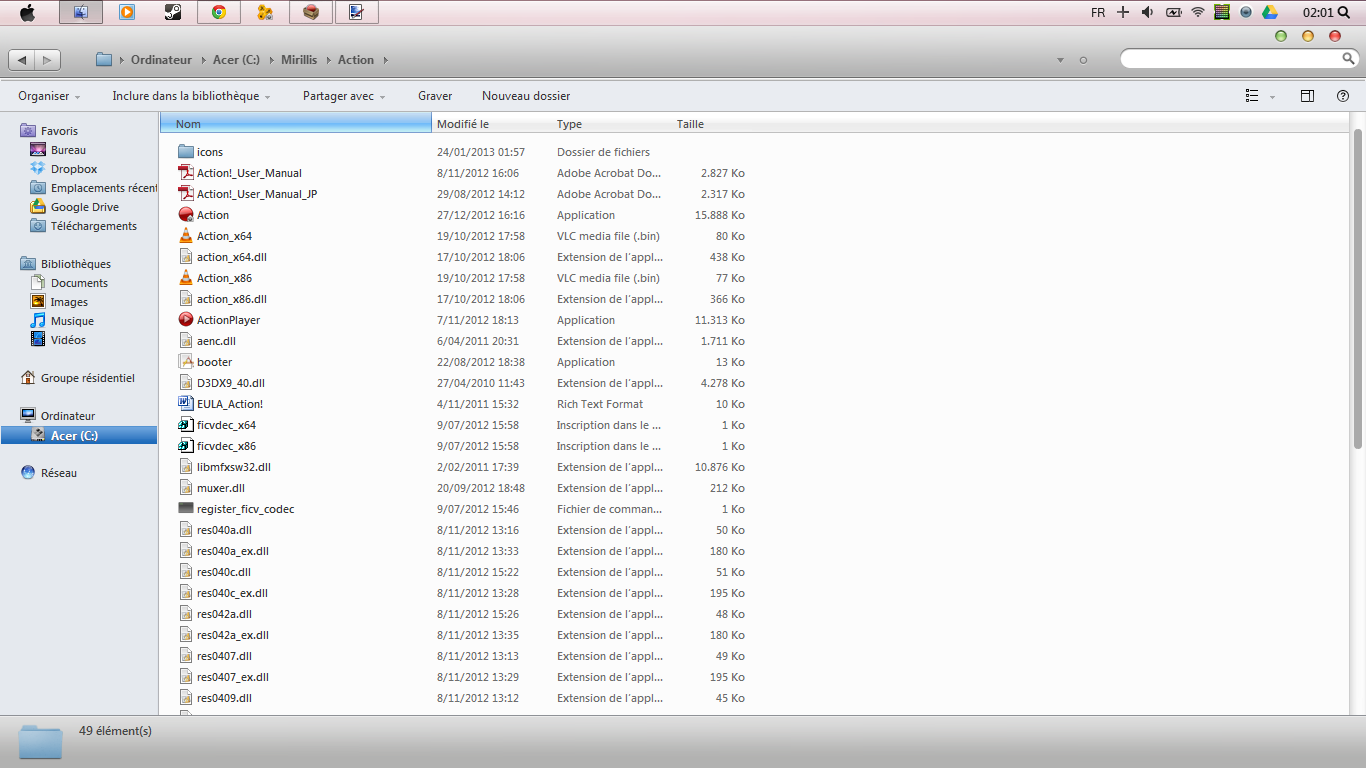Click the FR language indicator
The image size is (1366, 768).
[x=1098, y=13]
